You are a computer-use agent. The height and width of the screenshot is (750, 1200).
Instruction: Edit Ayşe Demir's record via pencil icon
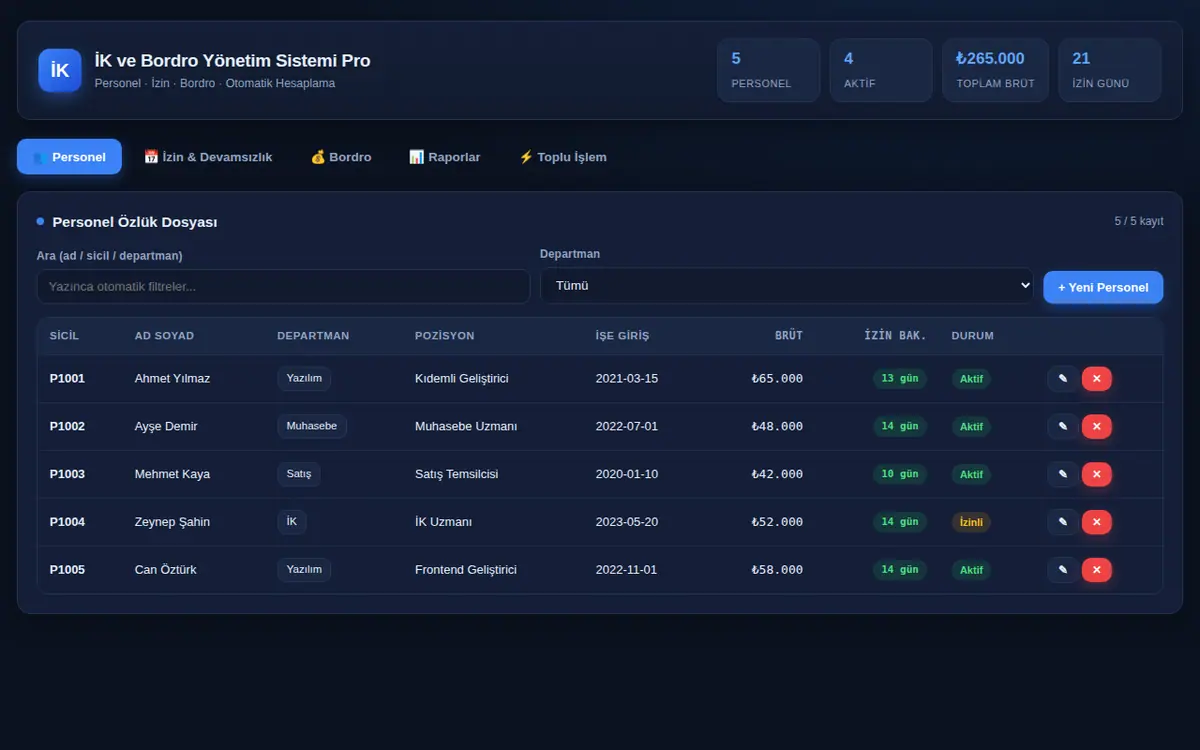point(1063,426)
